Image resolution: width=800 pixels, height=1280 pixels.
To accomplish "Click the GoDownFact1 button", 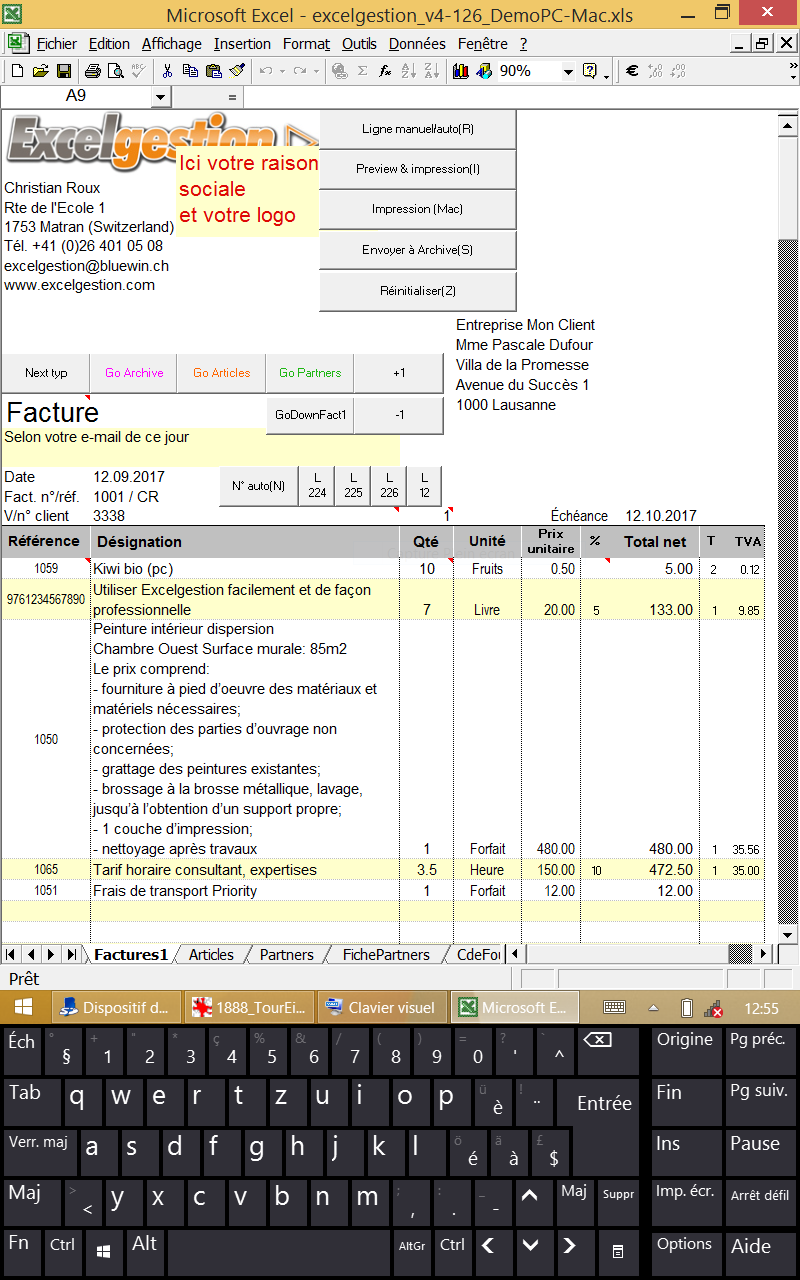I will click(x=310, y=415).
